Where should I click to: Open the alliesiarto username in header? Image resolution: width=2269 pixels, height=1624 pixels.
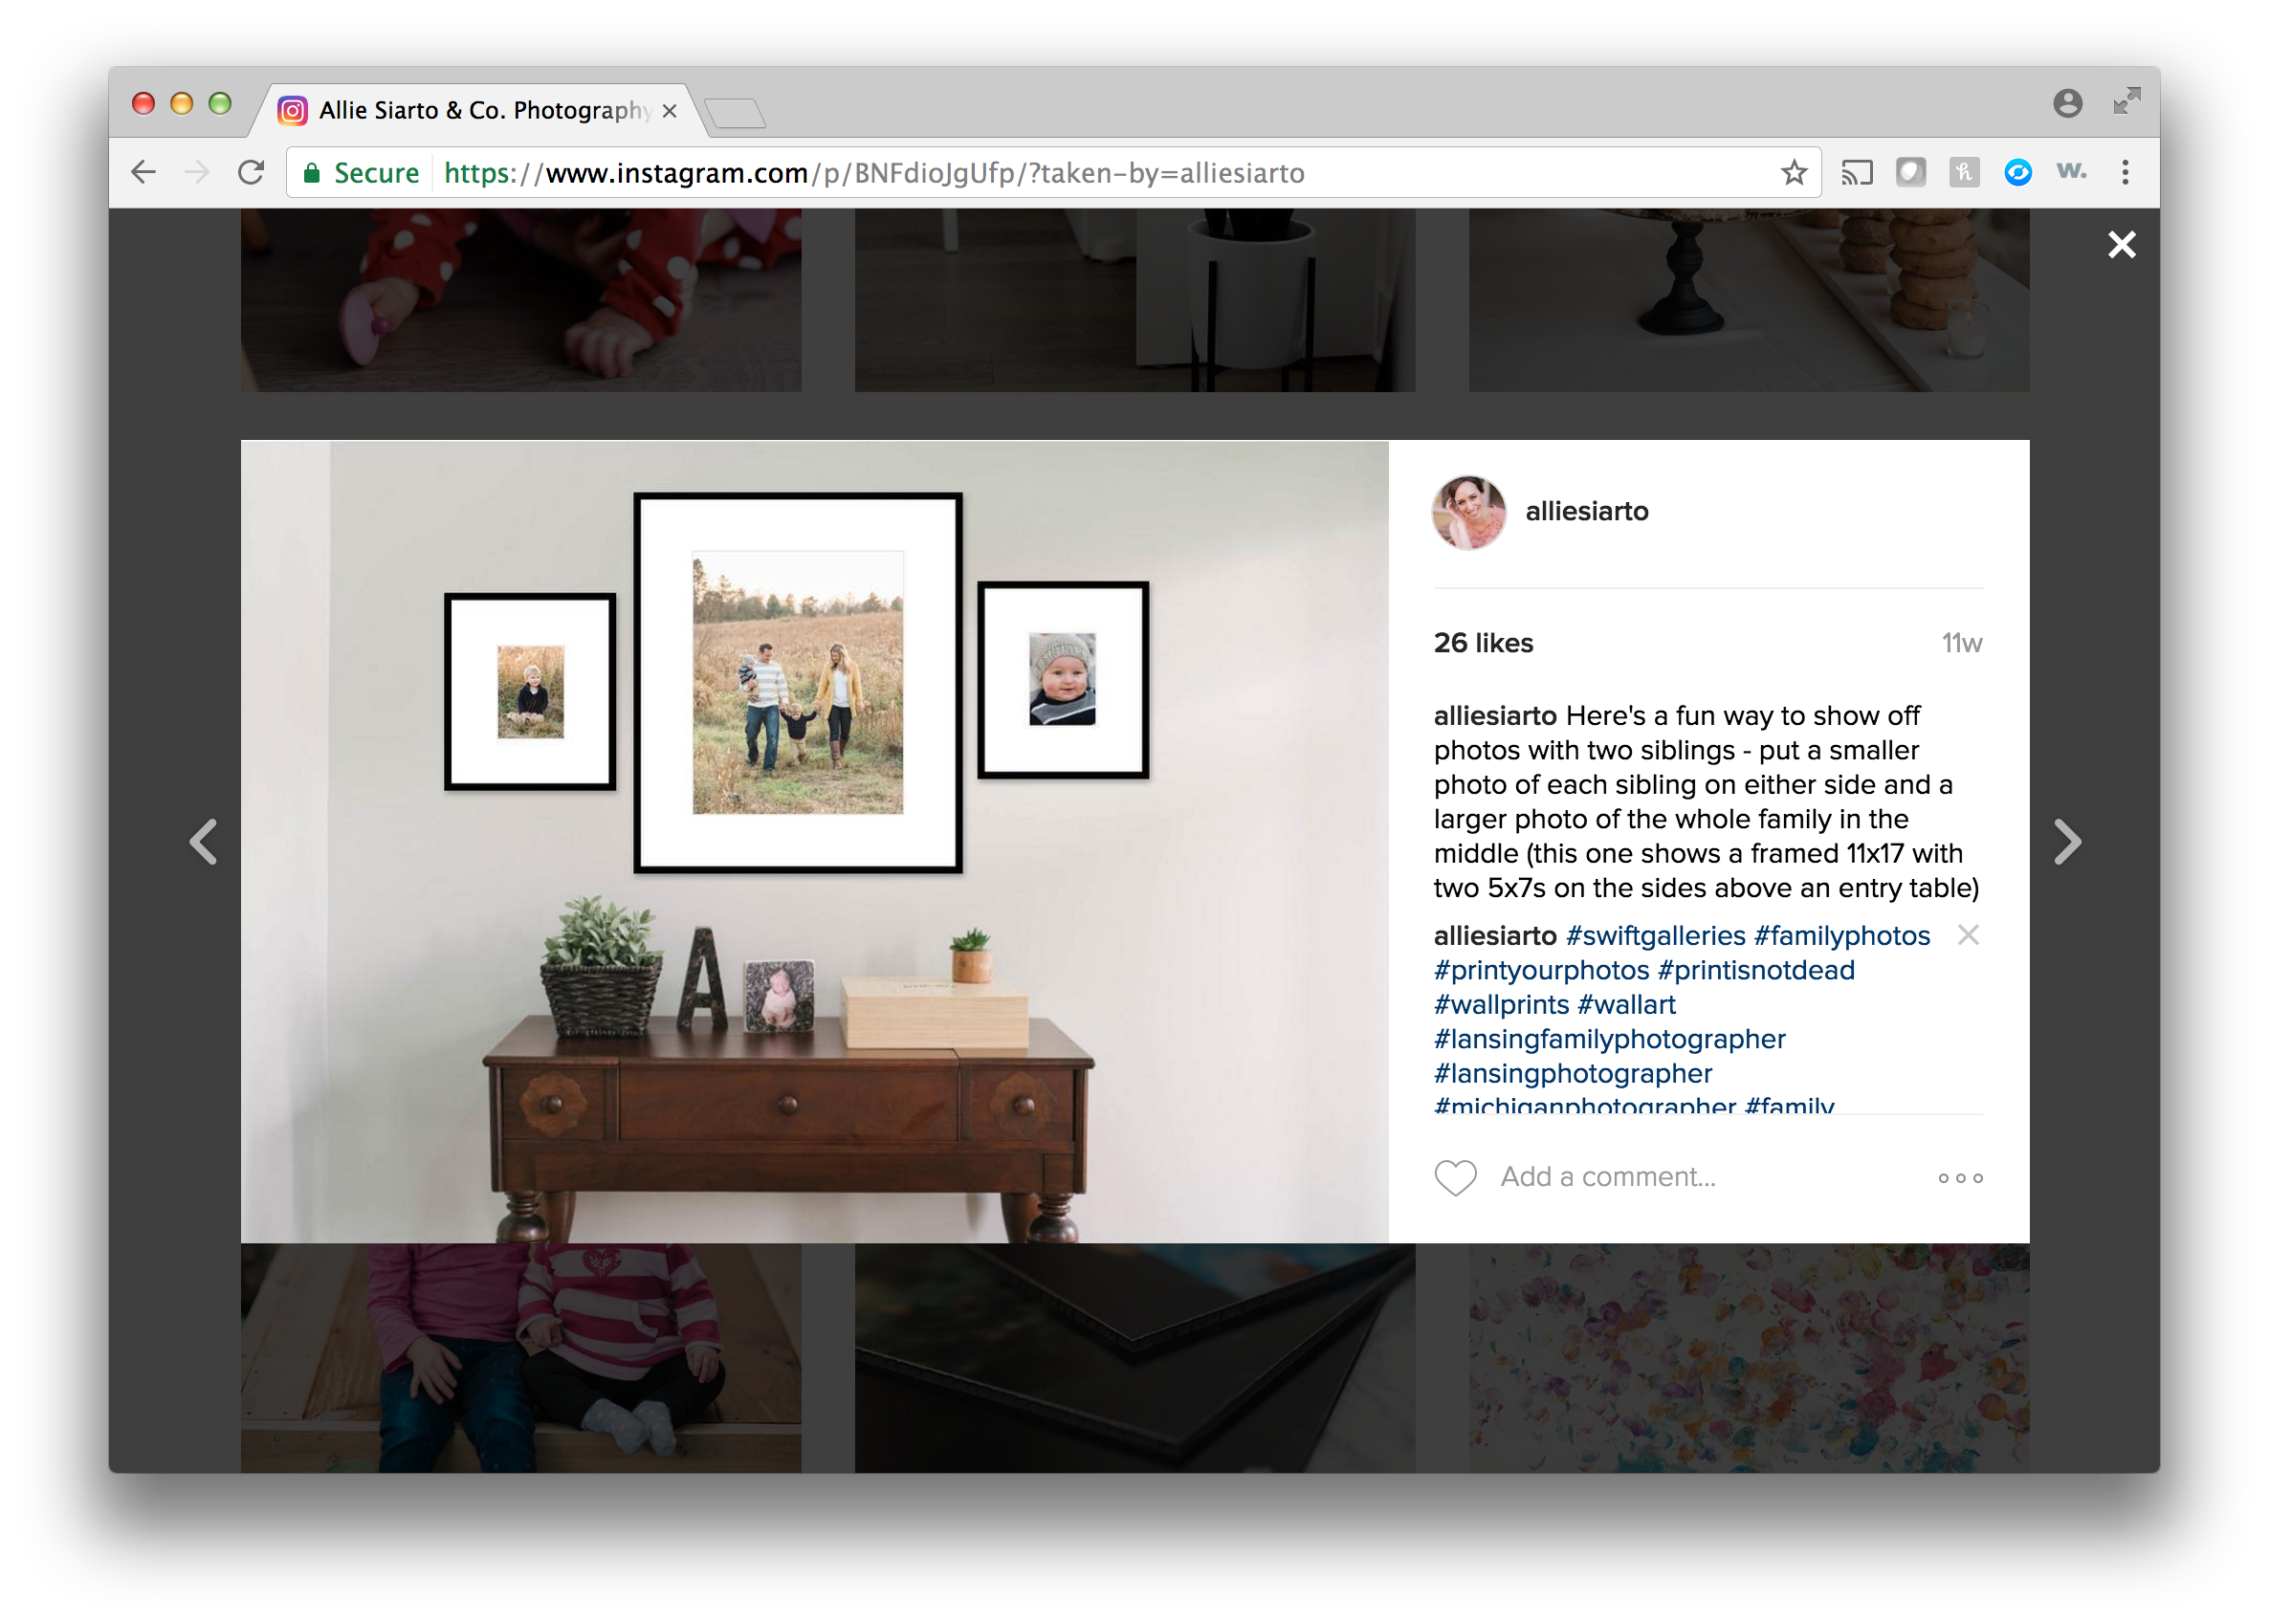[x=1586, y=511]
